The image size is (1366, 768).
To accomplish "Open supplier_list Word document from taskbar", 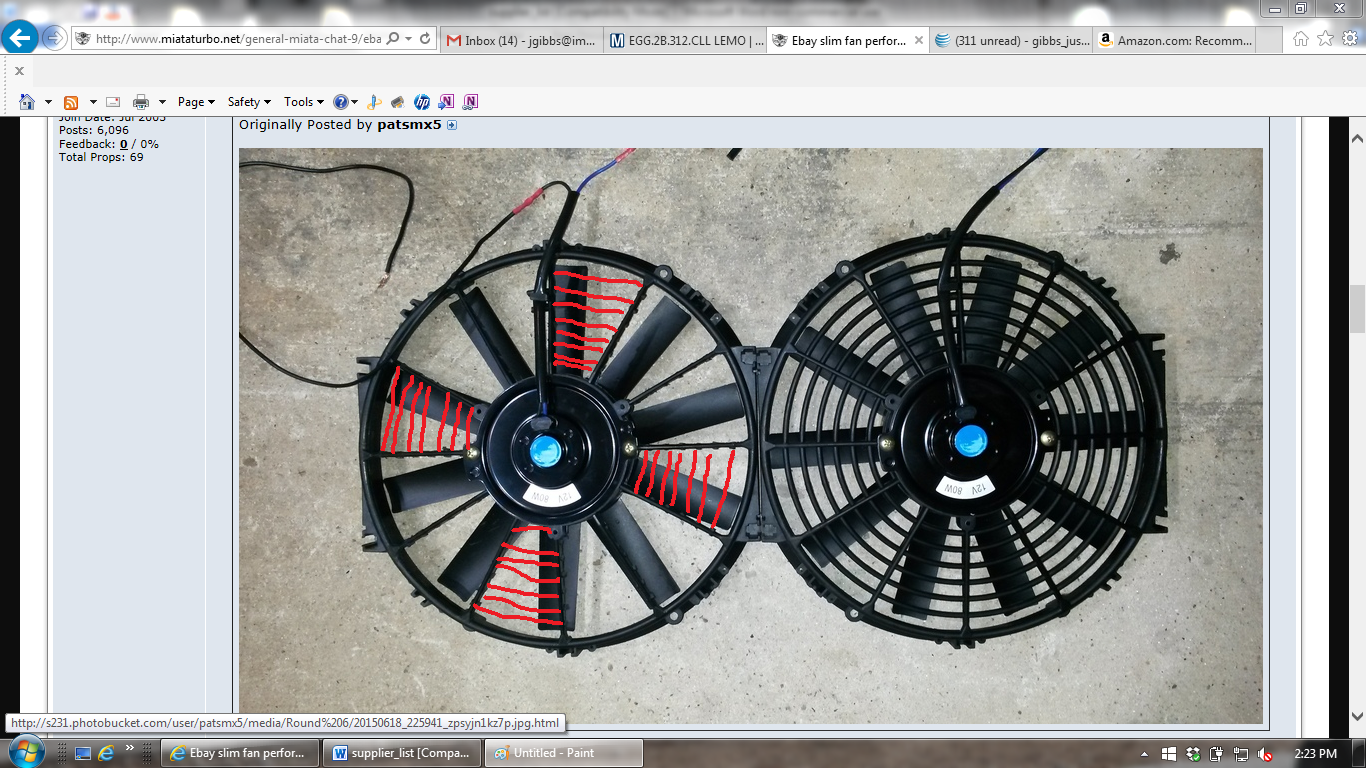I will pos(402,753).
